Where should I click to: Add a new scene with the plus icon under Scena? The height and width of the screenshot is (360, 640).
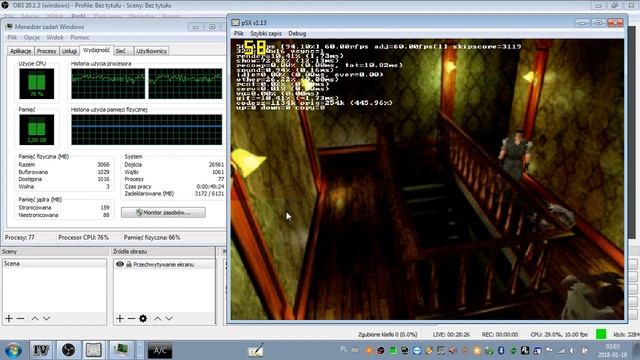[x=9, y=318]
